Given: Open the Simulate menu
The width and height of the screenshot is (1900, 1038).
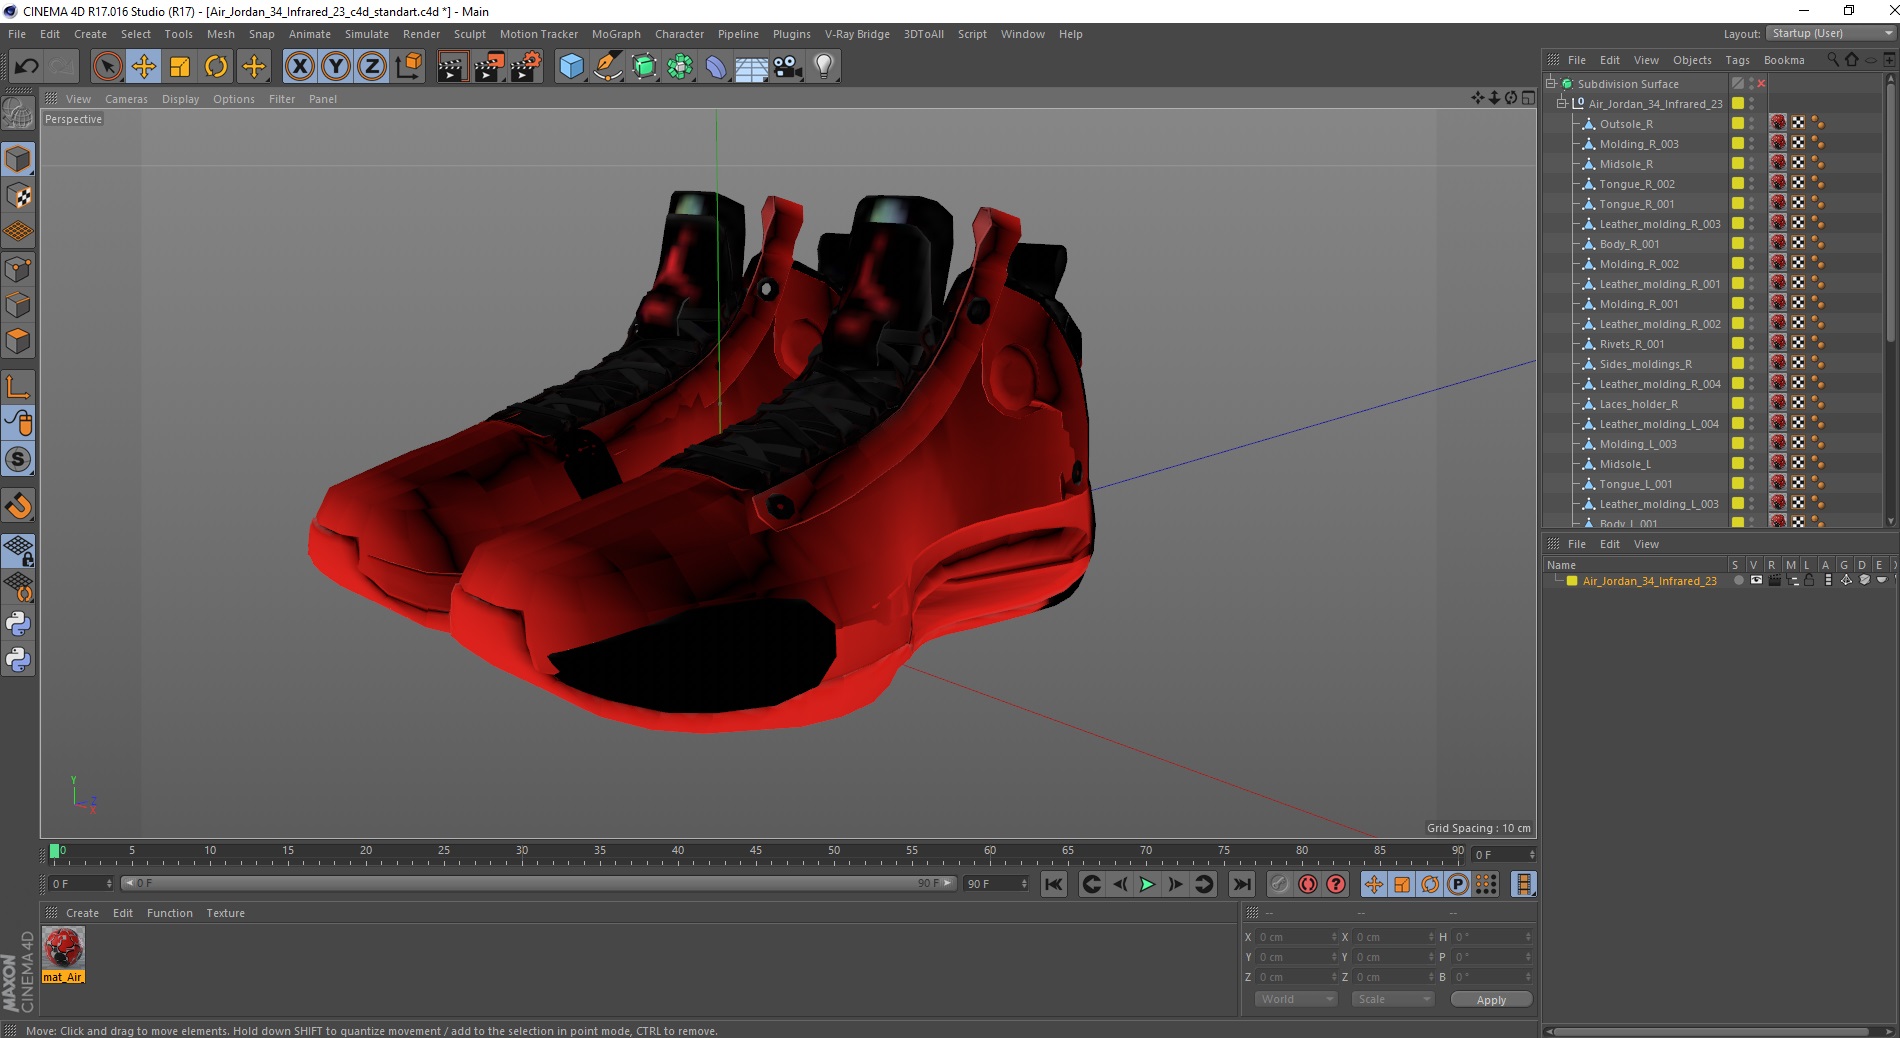Looking at the screenshot, I should 366,34.
